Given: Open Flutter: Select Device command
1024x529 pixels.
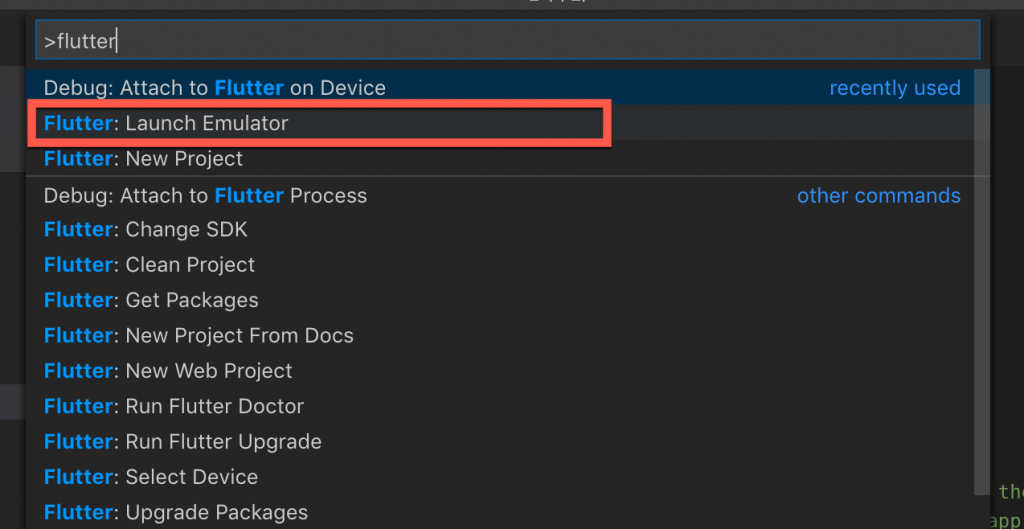Looking at the screenshot, I should click(x=151, y=477).
